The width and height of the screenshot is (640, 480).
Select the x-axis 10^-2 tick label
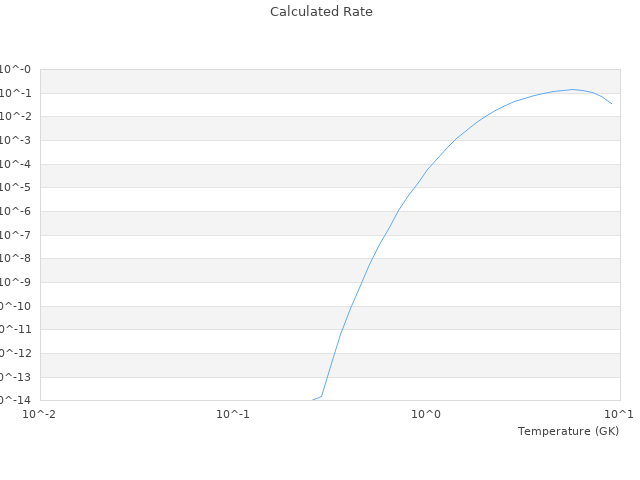[x=40, y=414]
